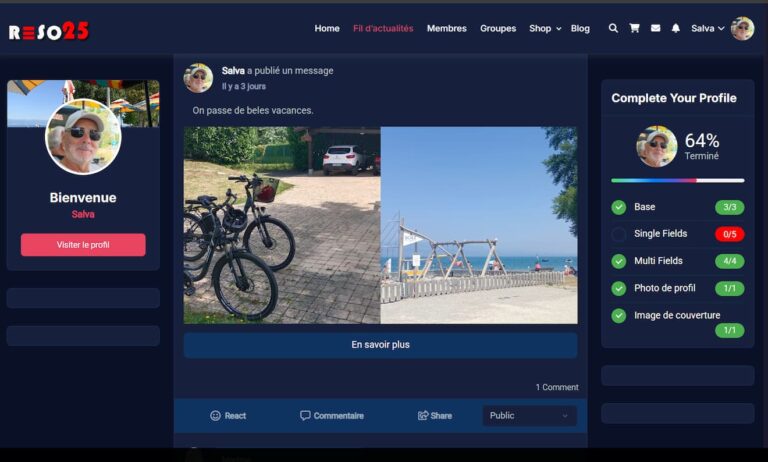Click the Complete Your Profile heading
The image size is (768, 462).
pos(674,98)
